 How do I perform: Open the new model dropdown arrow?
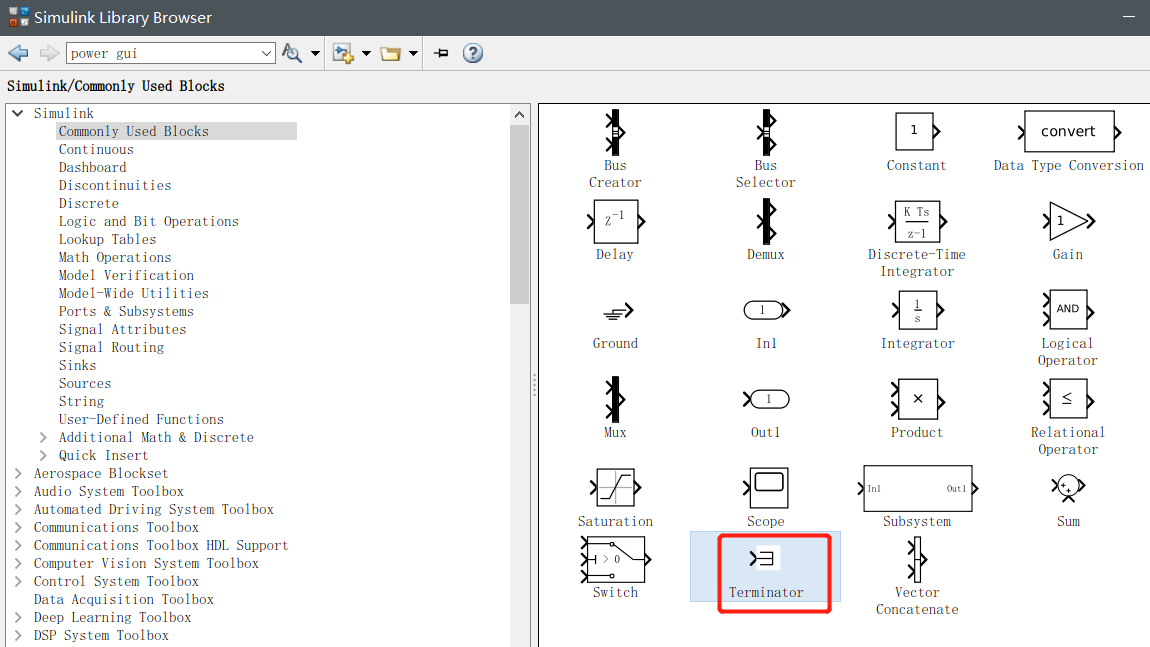pyautogui.click(x=366, y=53)
